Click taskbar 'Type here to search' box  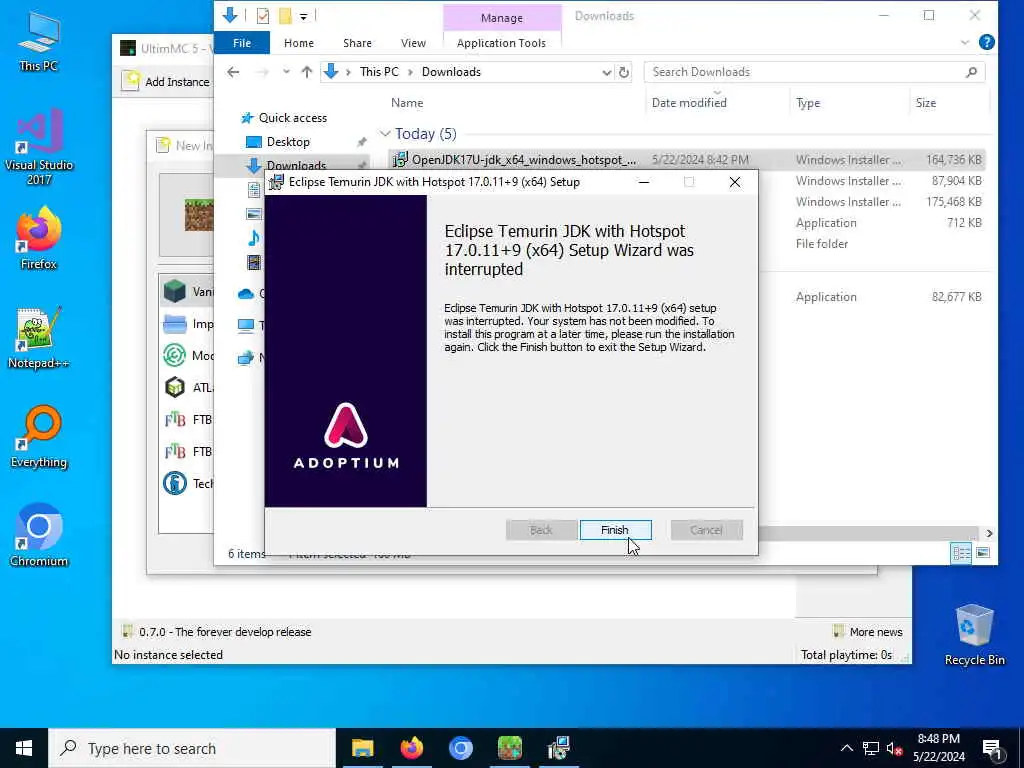(x=192, y=748)
